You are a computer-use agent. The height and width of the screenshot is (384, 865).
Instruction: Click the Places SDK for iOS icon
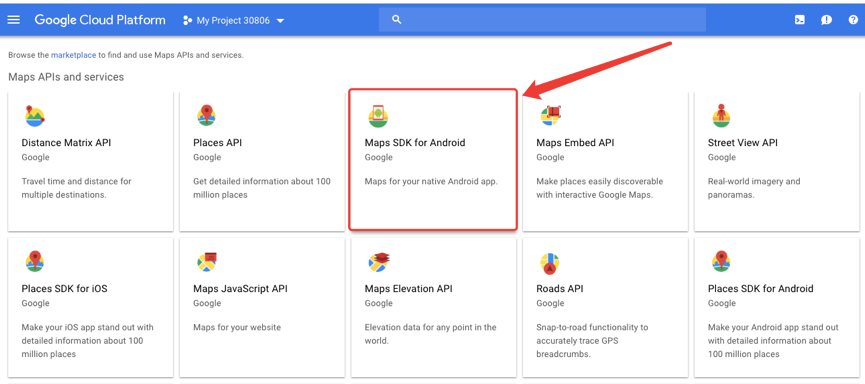pos(35,261)
